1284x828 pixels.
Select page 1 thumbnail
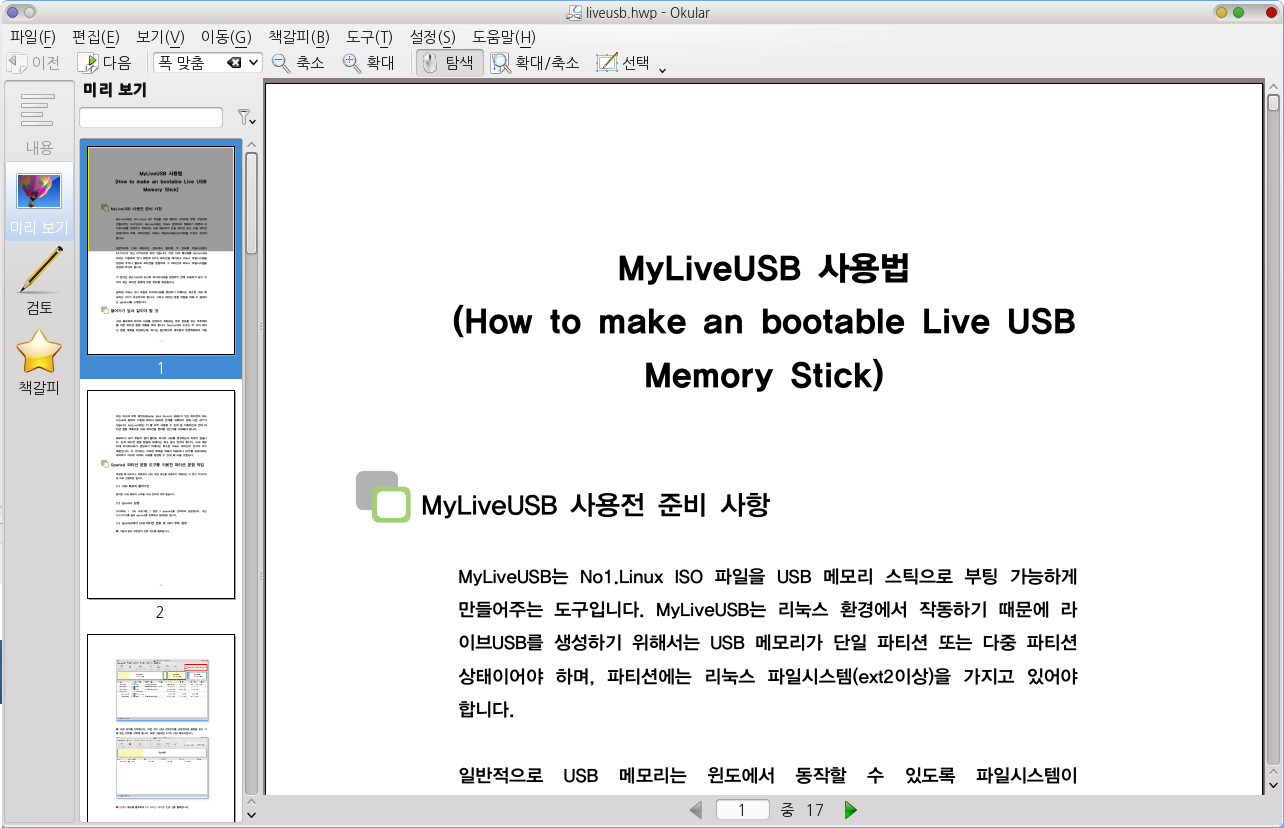pos(161,250)
